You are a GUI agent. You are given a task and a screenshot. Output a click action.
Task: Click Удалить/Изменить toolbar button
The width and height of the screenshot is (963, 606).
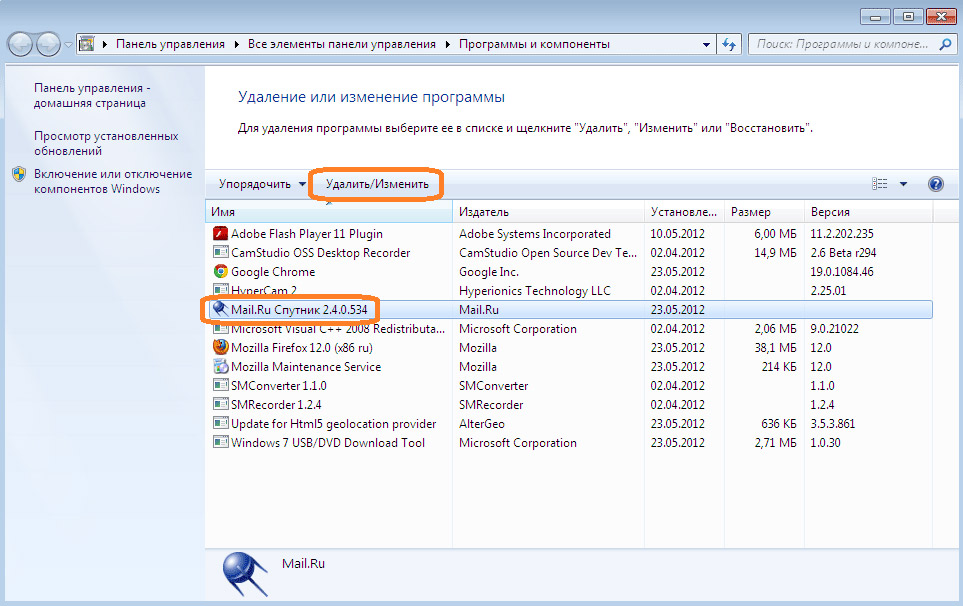click(377, 184)
